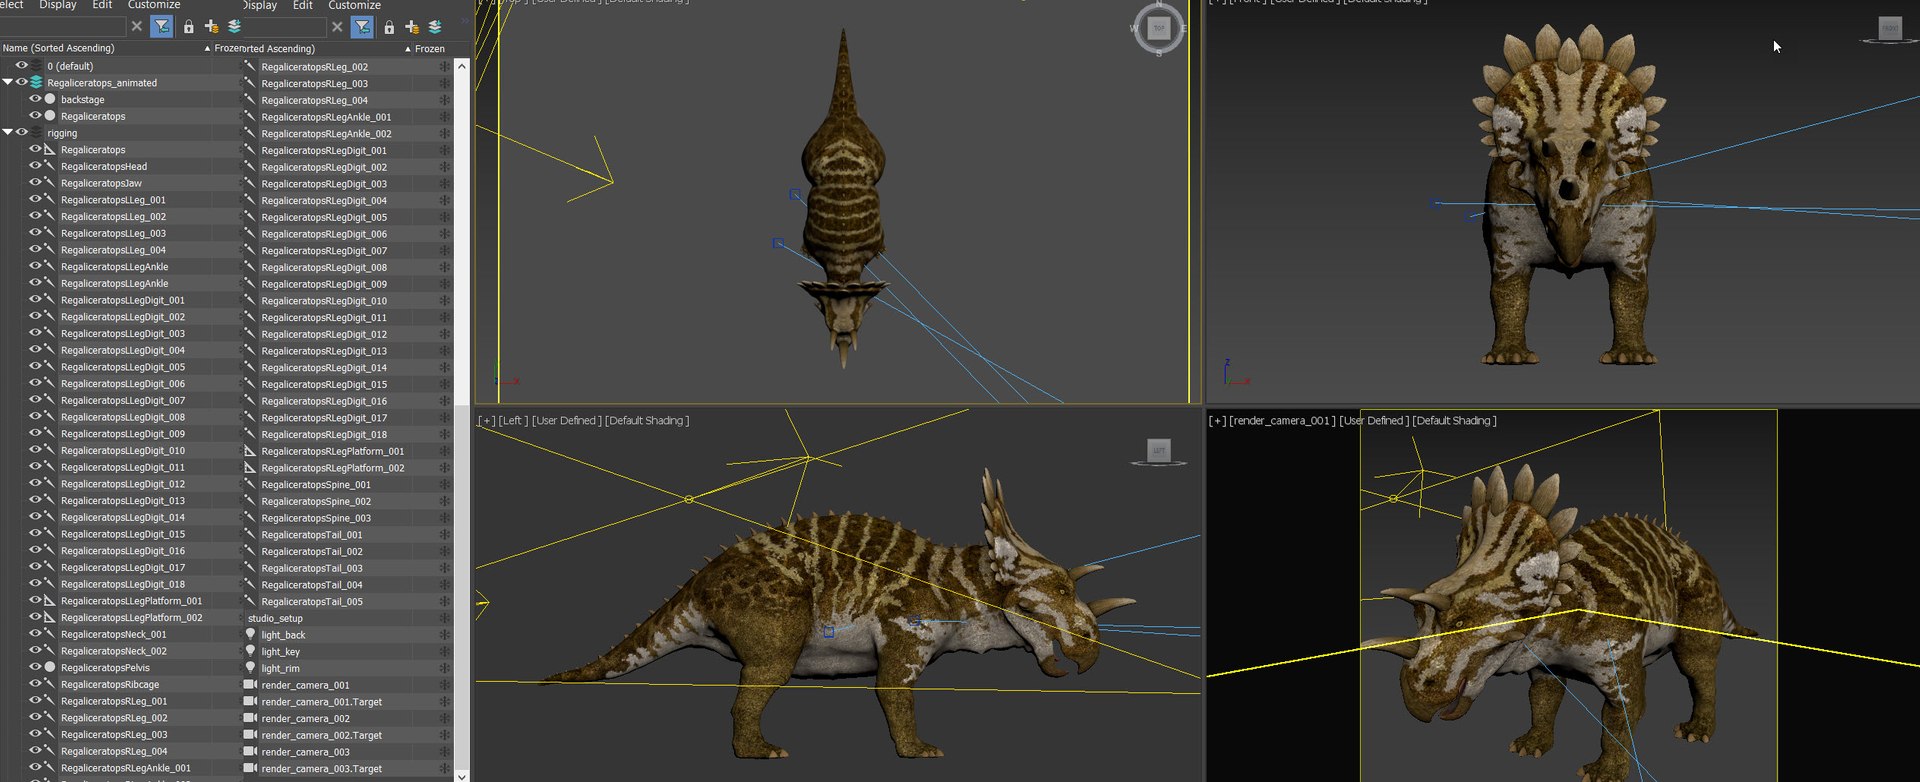Image resolution: width=1920 pixels, height=782 pixels.
Task: Click lock icon in right Scene Explorer toolbar
Action: (389, 27)
